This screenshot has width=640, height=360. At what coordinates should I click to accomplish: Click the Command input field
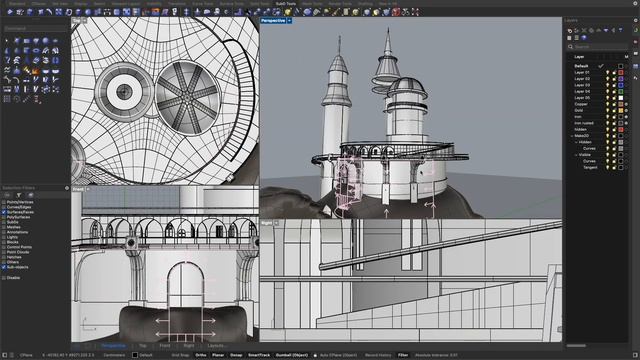pos(36,29)
